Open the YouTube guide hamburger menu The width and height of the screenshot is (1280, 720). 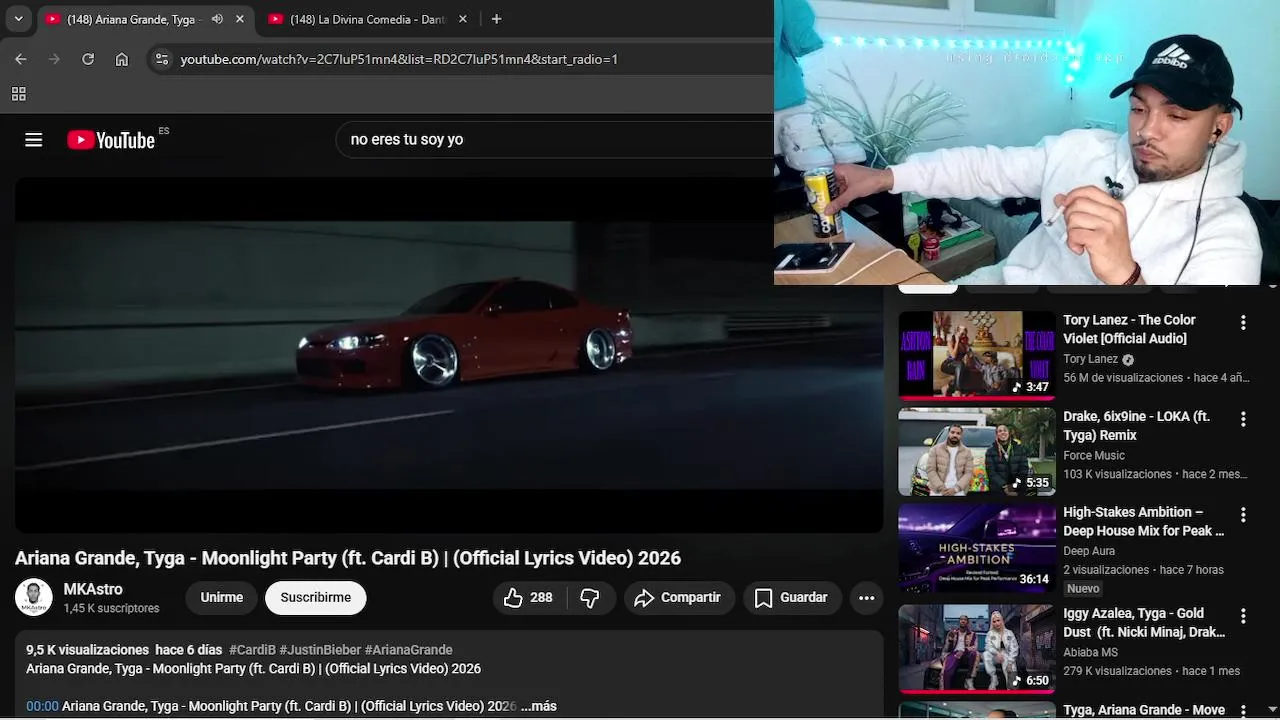coord(34,140)
